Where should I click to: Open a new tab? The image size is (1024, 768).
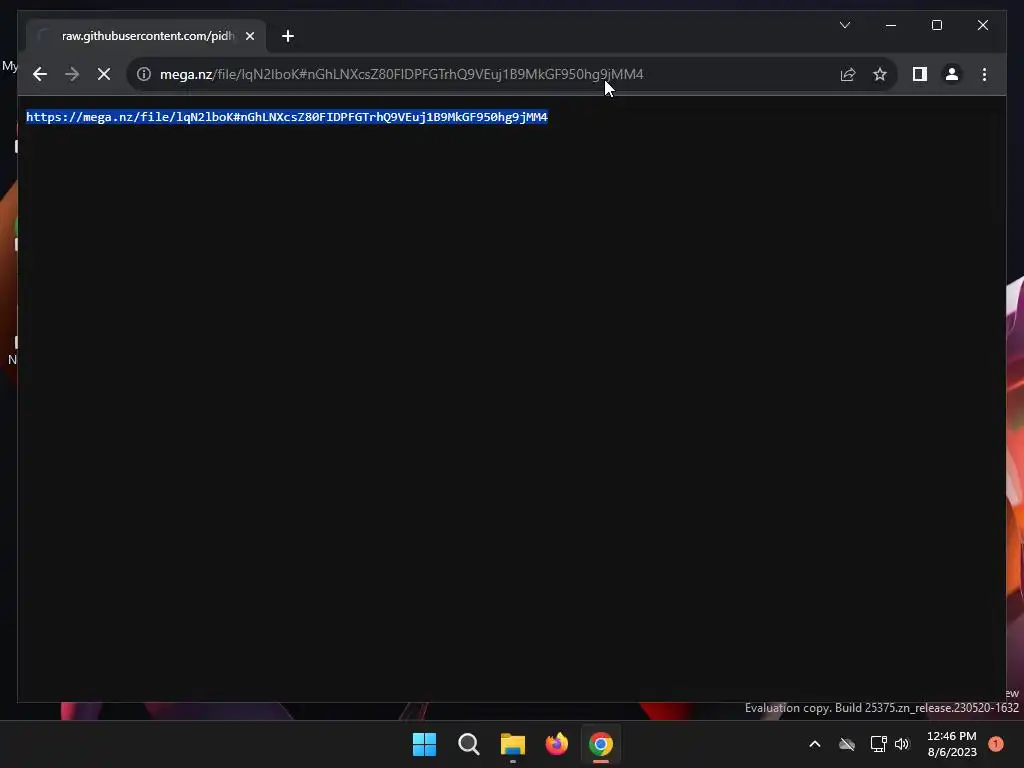[287, 36]
